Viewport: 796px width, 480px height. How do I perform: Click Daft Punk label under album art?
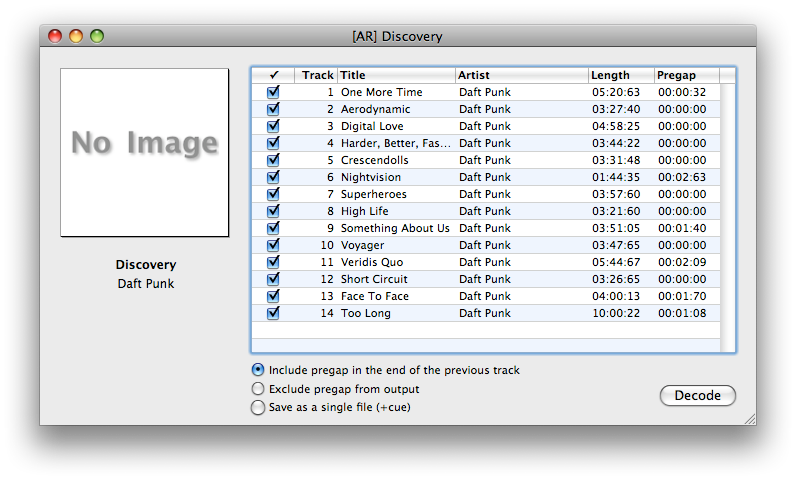pos(146,283)
